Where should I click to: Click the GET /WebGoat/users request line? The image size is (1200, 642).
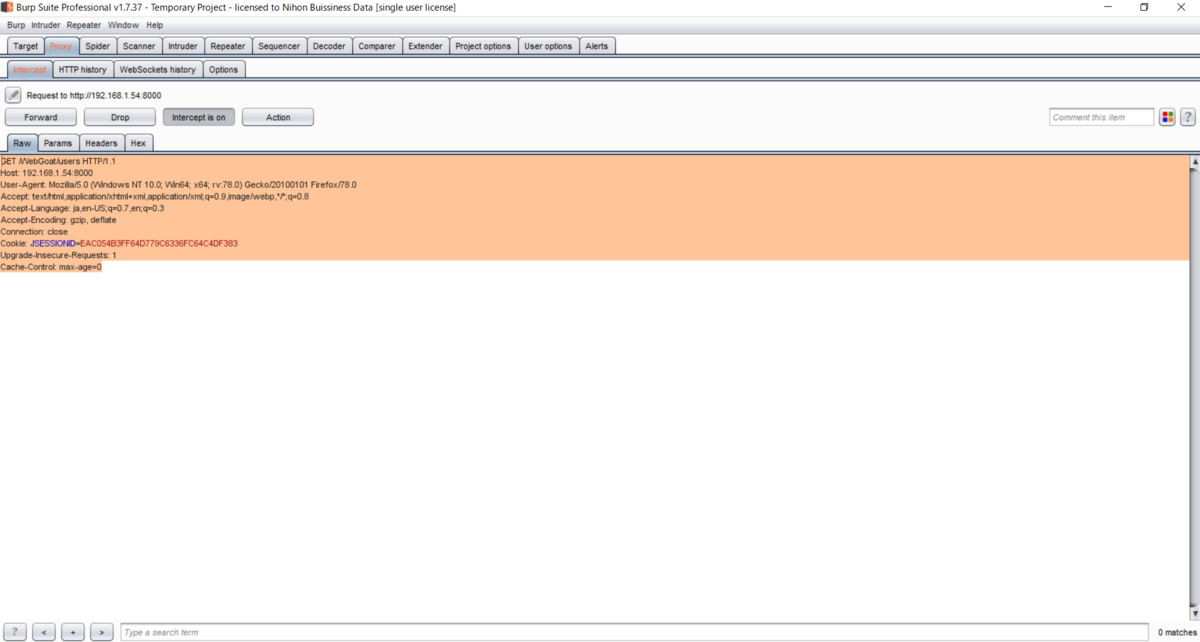(x=58, y=161)
